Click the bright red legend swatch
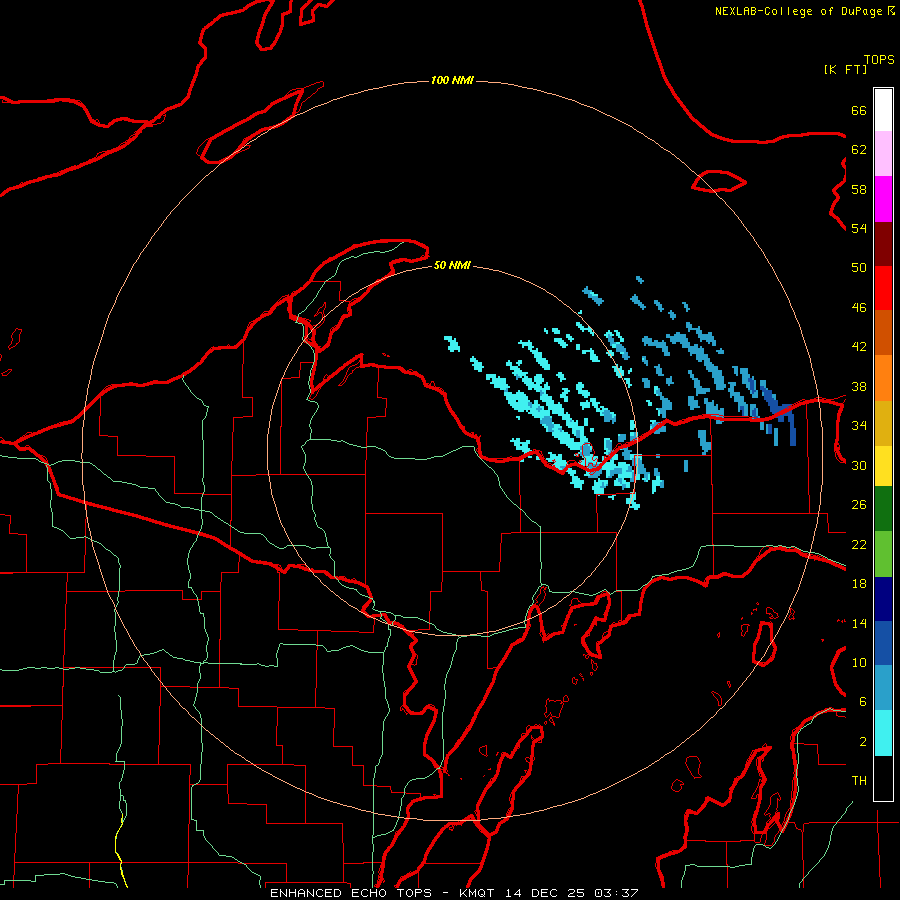900x900 pixels. tap(883, 288)
